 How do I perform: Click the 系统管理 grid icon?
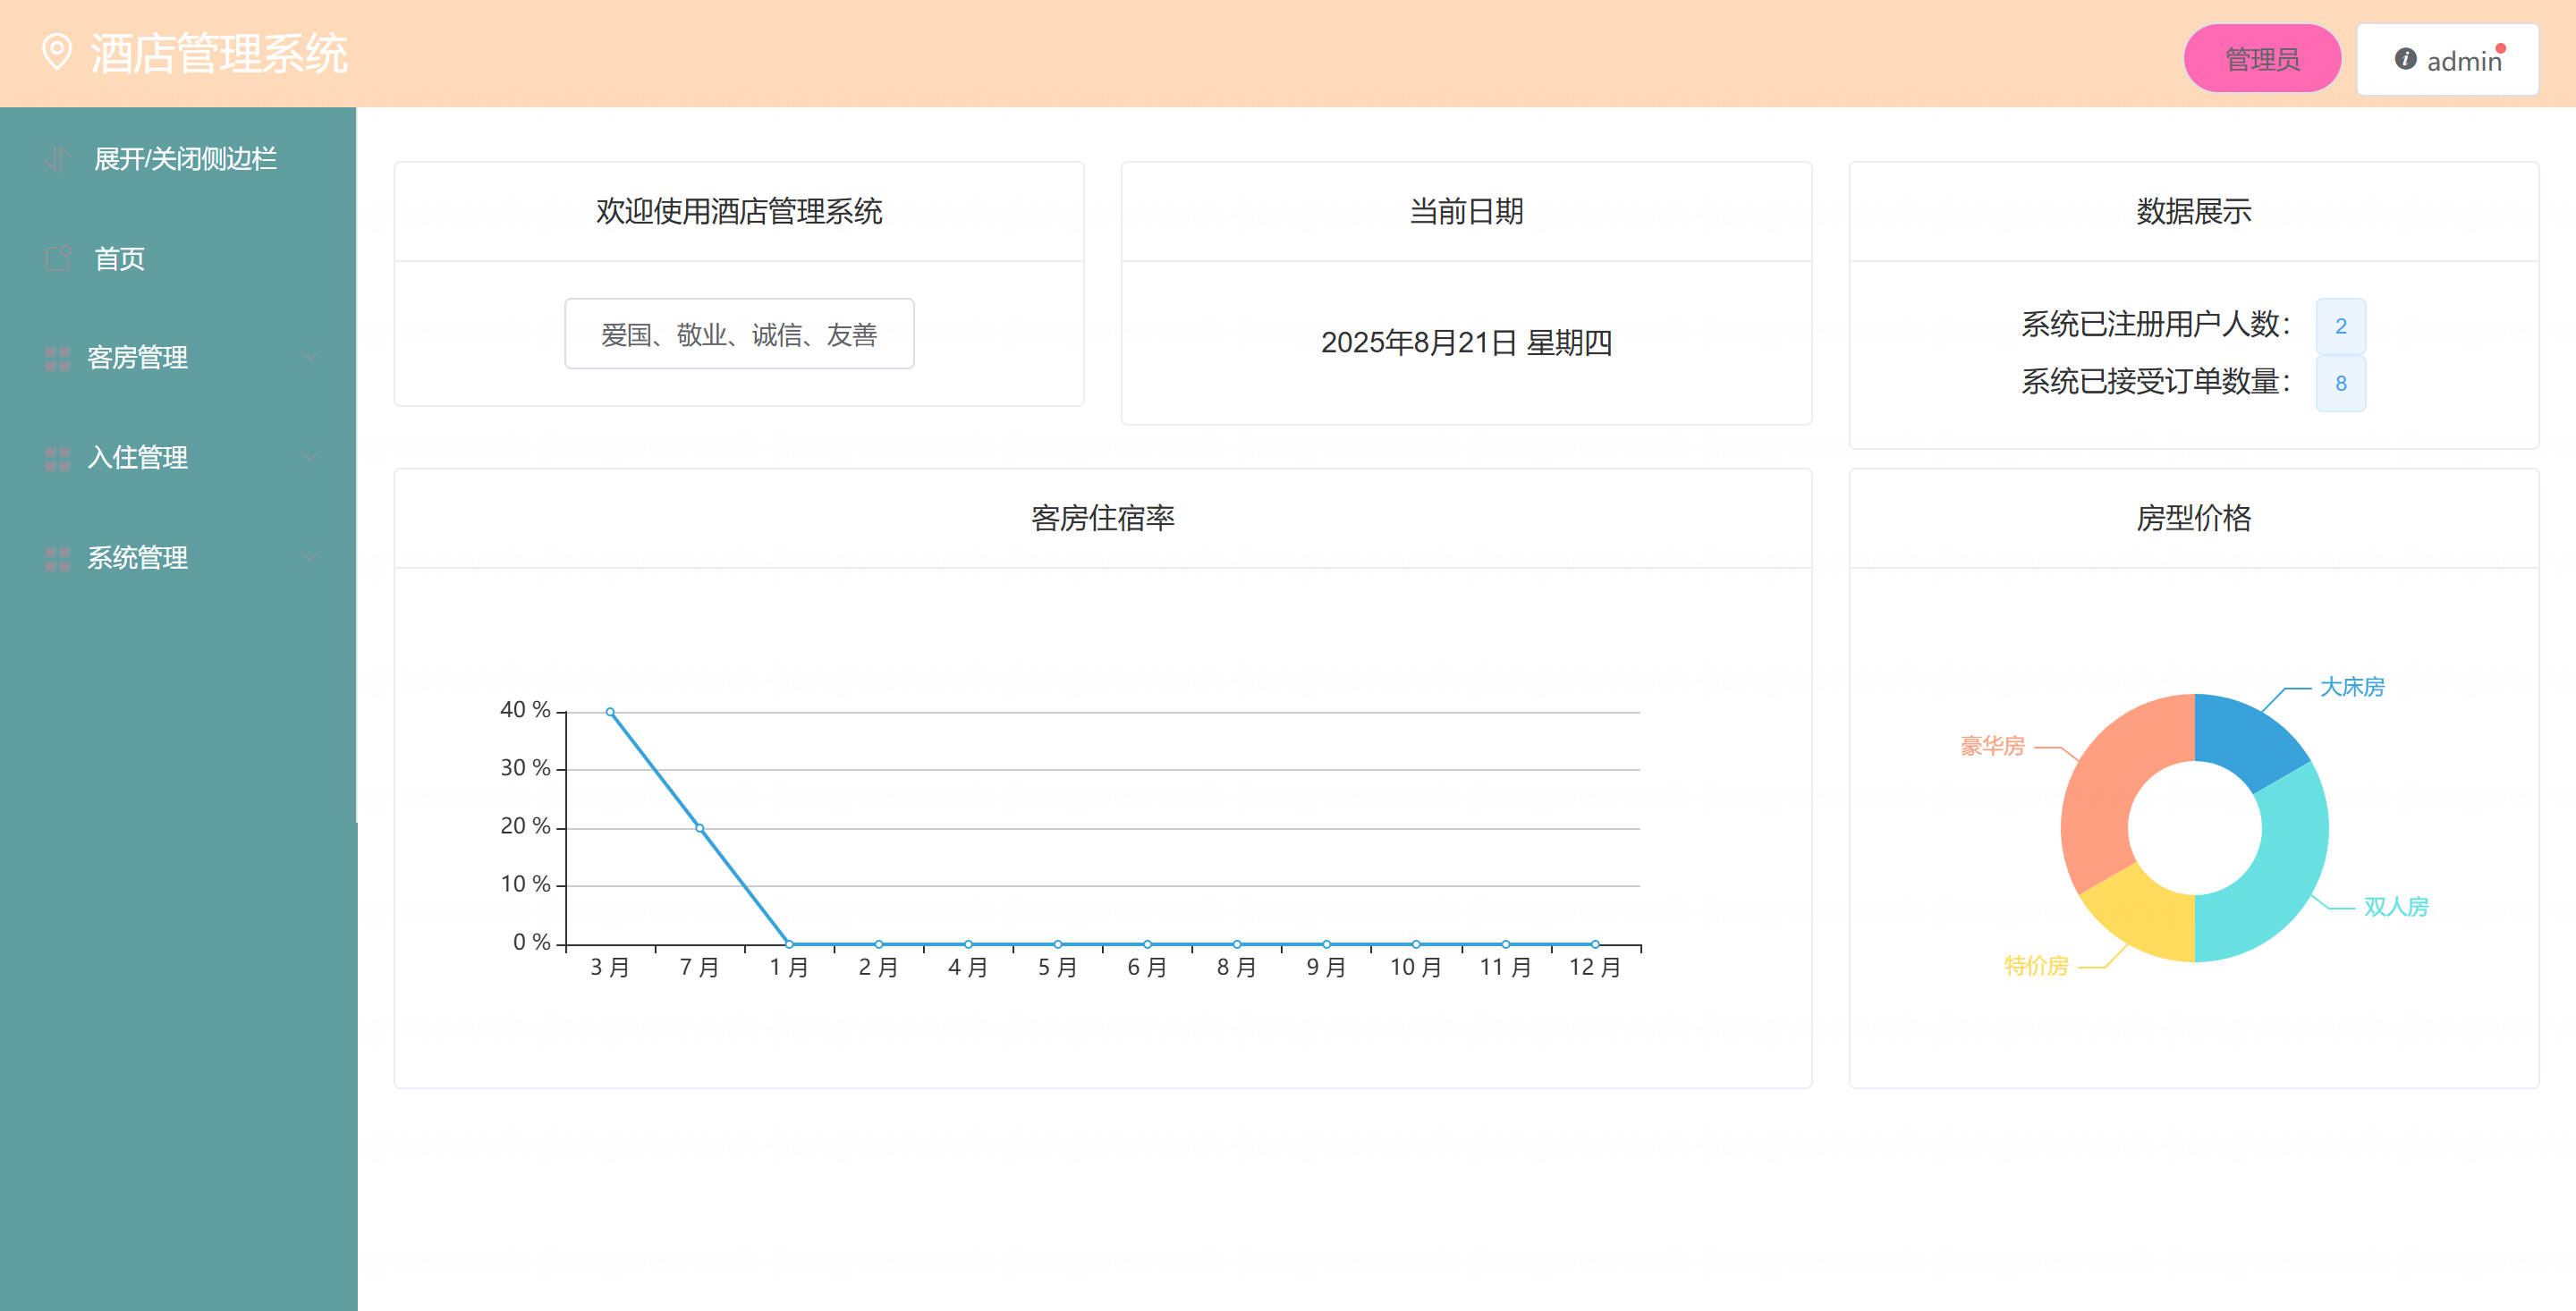[57, 558]
